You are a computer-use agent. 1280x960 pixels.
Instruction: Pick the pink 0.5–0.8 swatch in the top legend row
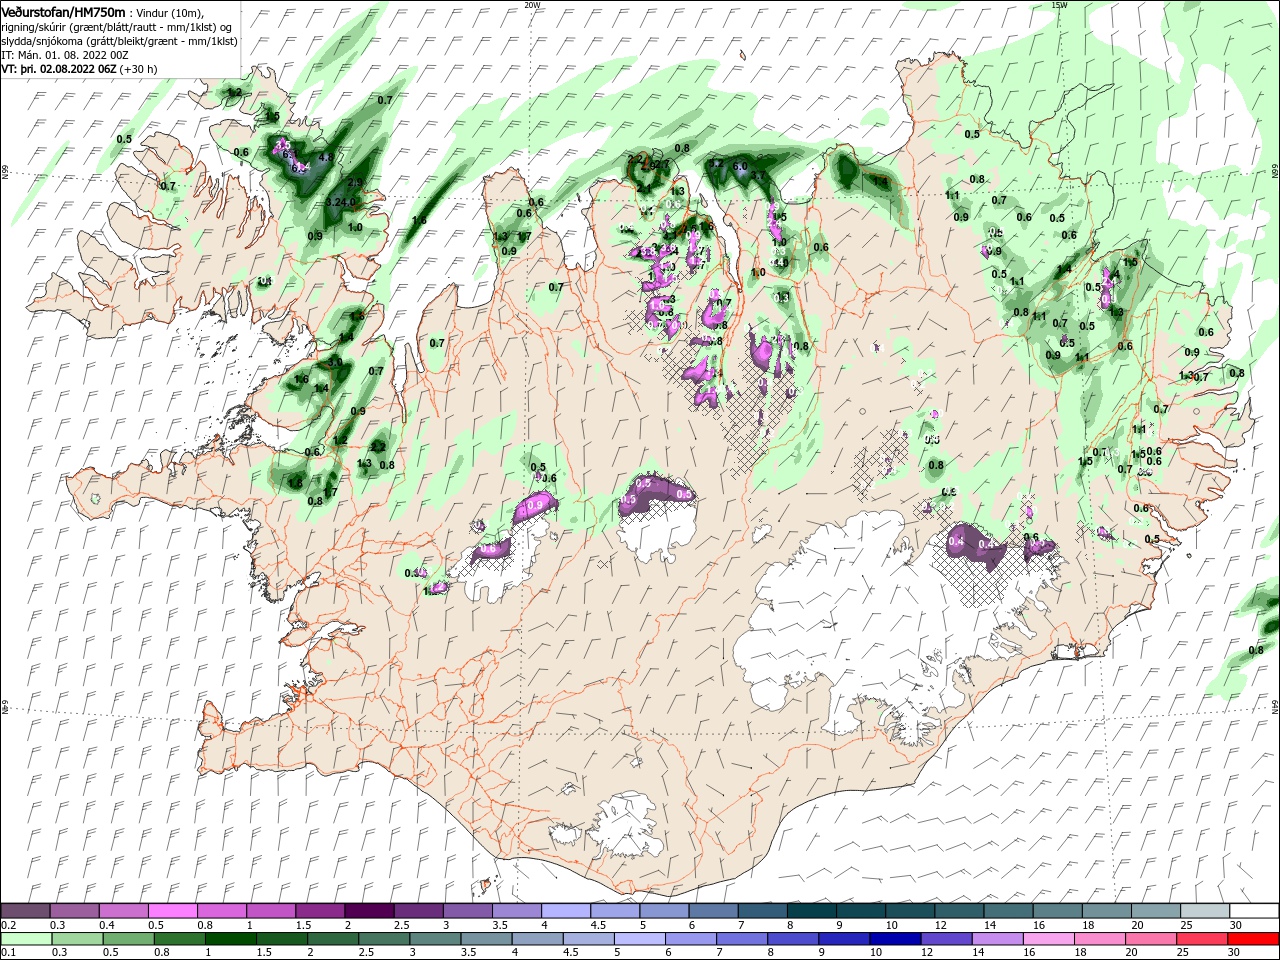click(172, 911)
